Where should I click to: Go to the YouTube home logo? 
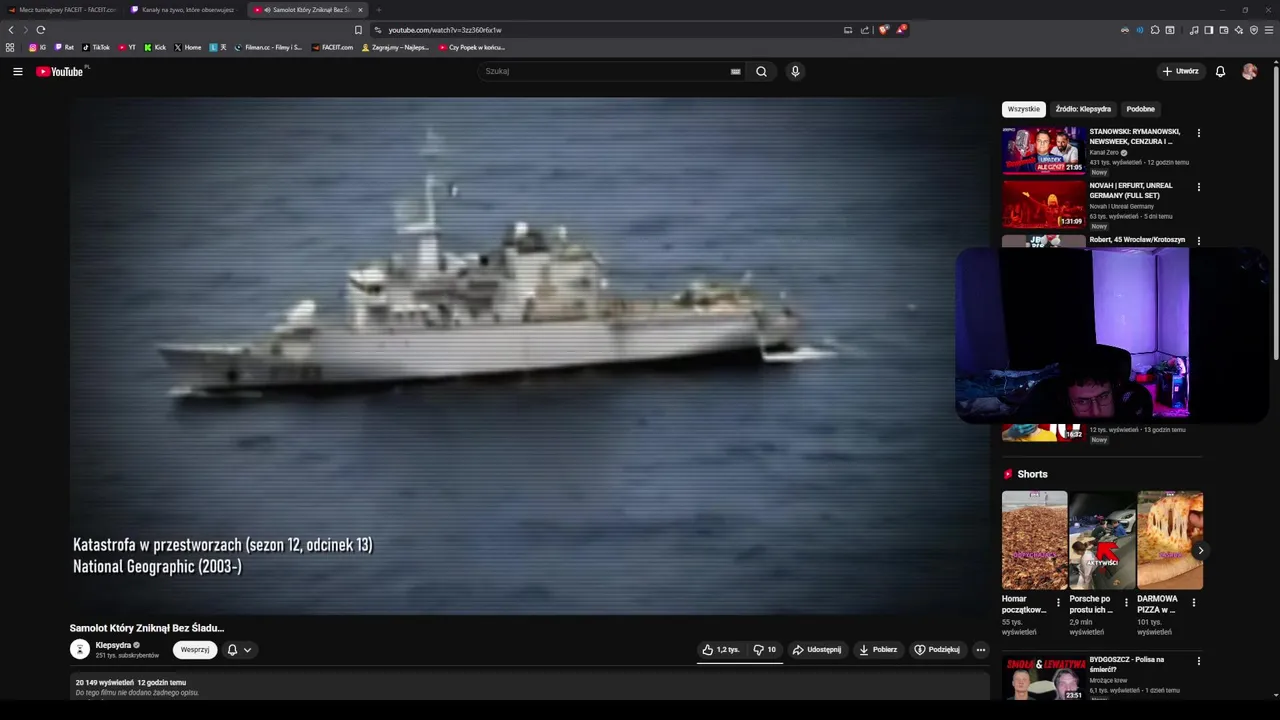pos(60,71)
